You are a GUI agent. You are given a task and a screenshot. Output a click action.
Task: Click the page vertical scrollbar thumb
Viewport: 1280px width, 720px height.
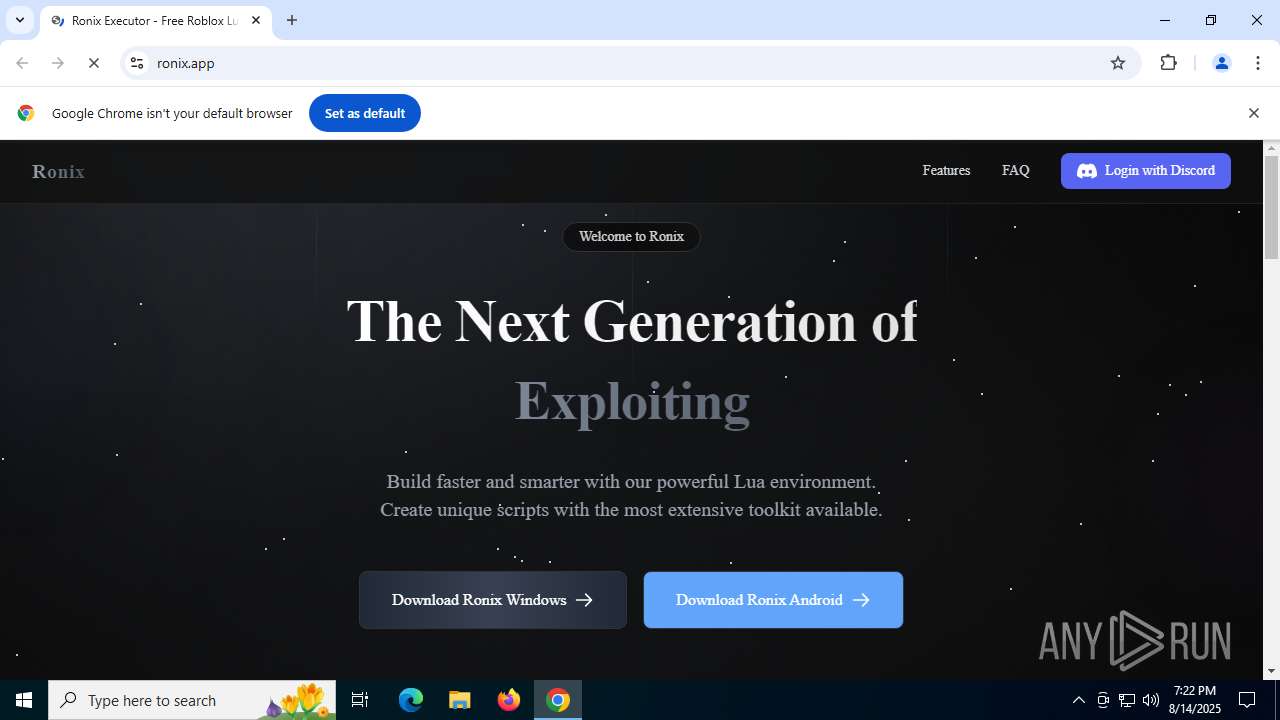click(1271, 207)
